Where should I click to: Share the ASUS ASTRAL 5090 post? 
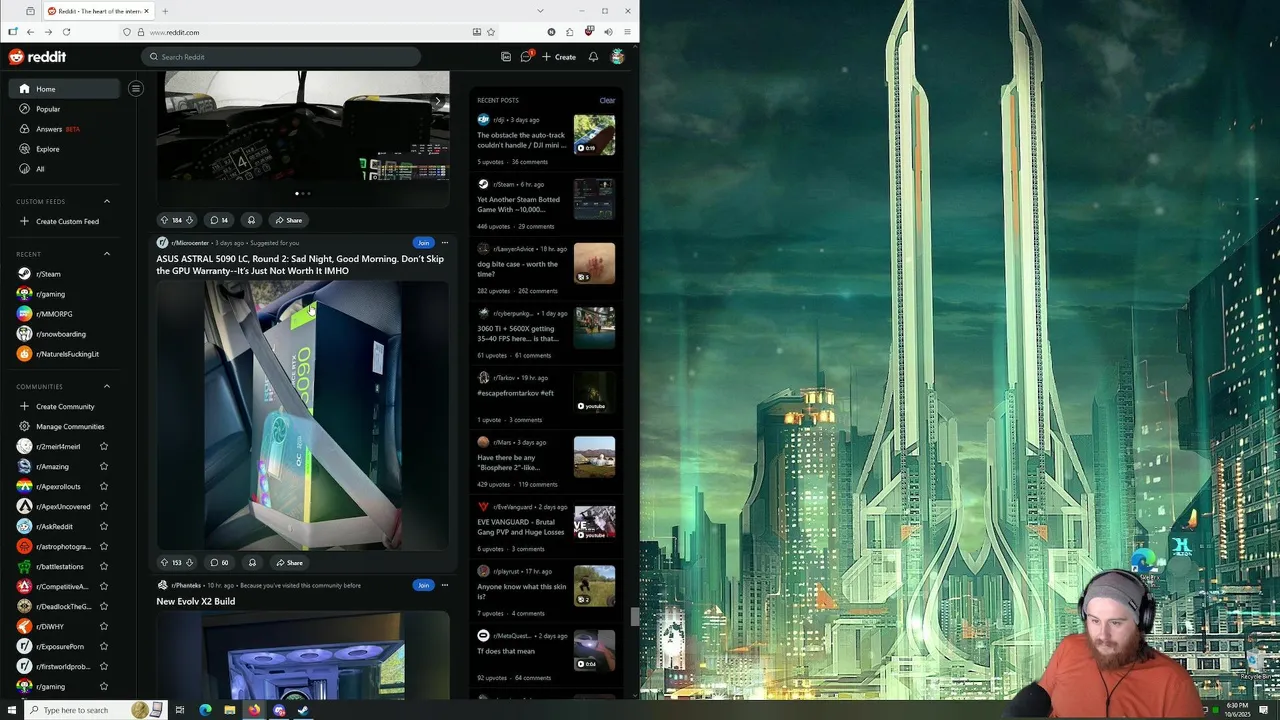pyautogui.click(x=289, y=563)
